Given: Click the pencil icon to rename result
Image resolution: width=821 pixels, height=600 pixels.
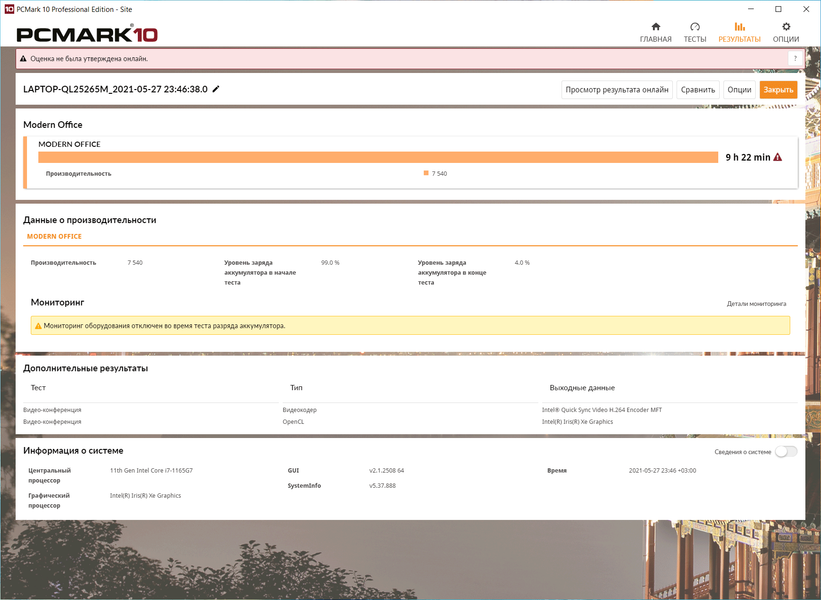Looking at the screenshot, I should 216,89.
